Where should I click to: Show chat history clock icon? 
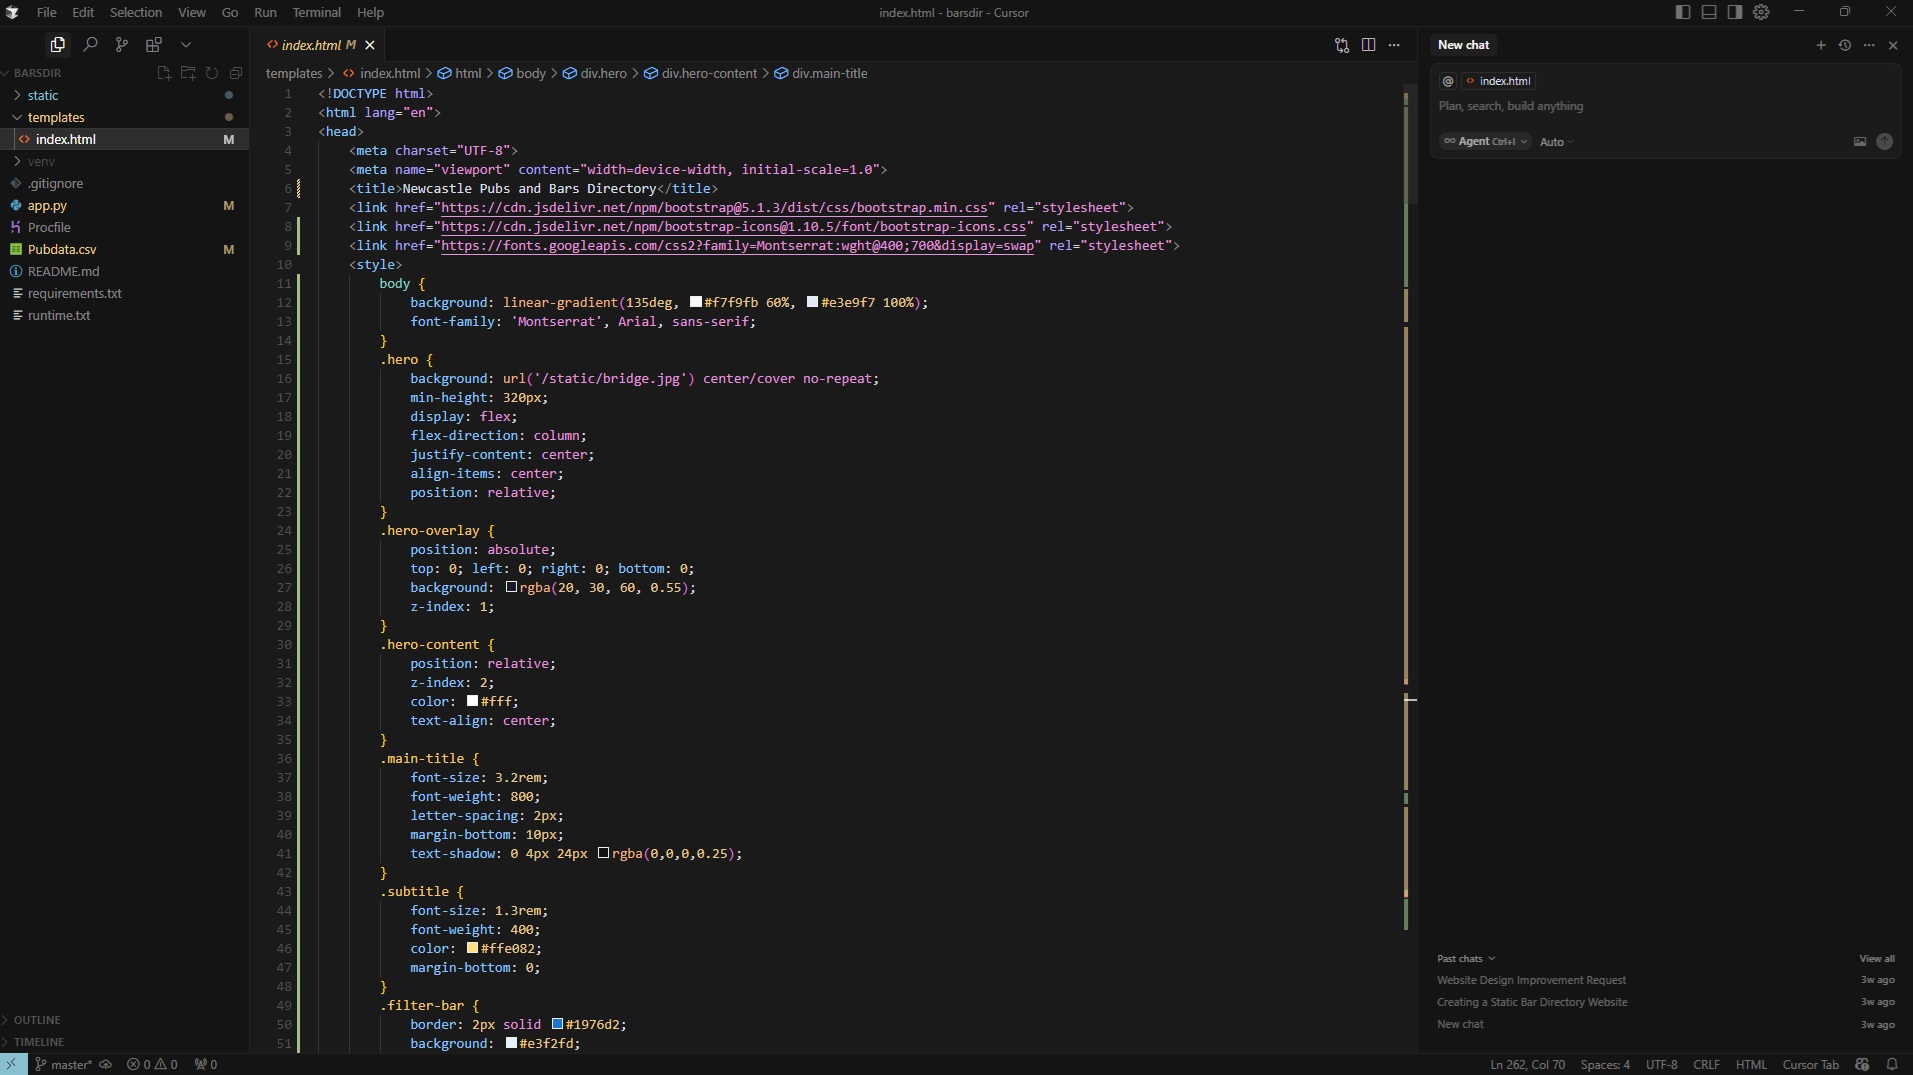(x=1845, y=45)
